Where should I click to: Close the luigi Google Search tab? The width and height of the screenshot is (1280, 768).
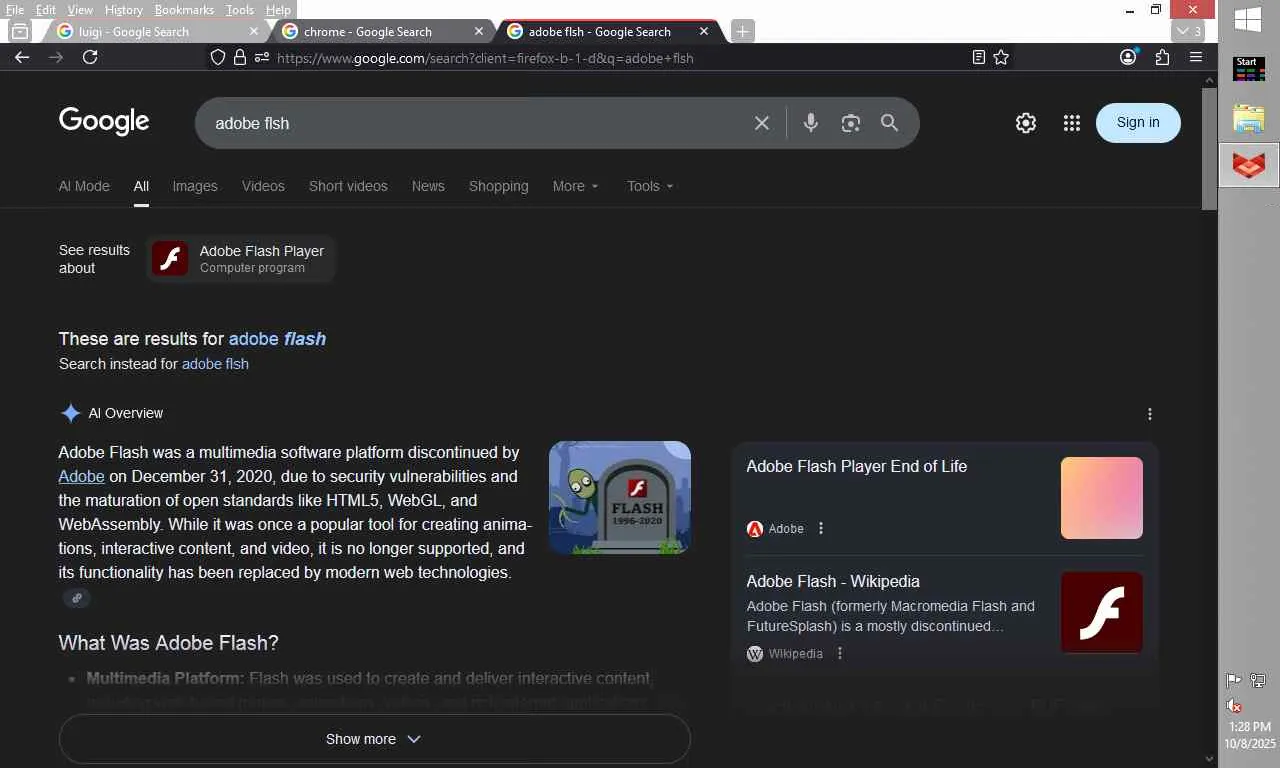[x=254, y=31]
